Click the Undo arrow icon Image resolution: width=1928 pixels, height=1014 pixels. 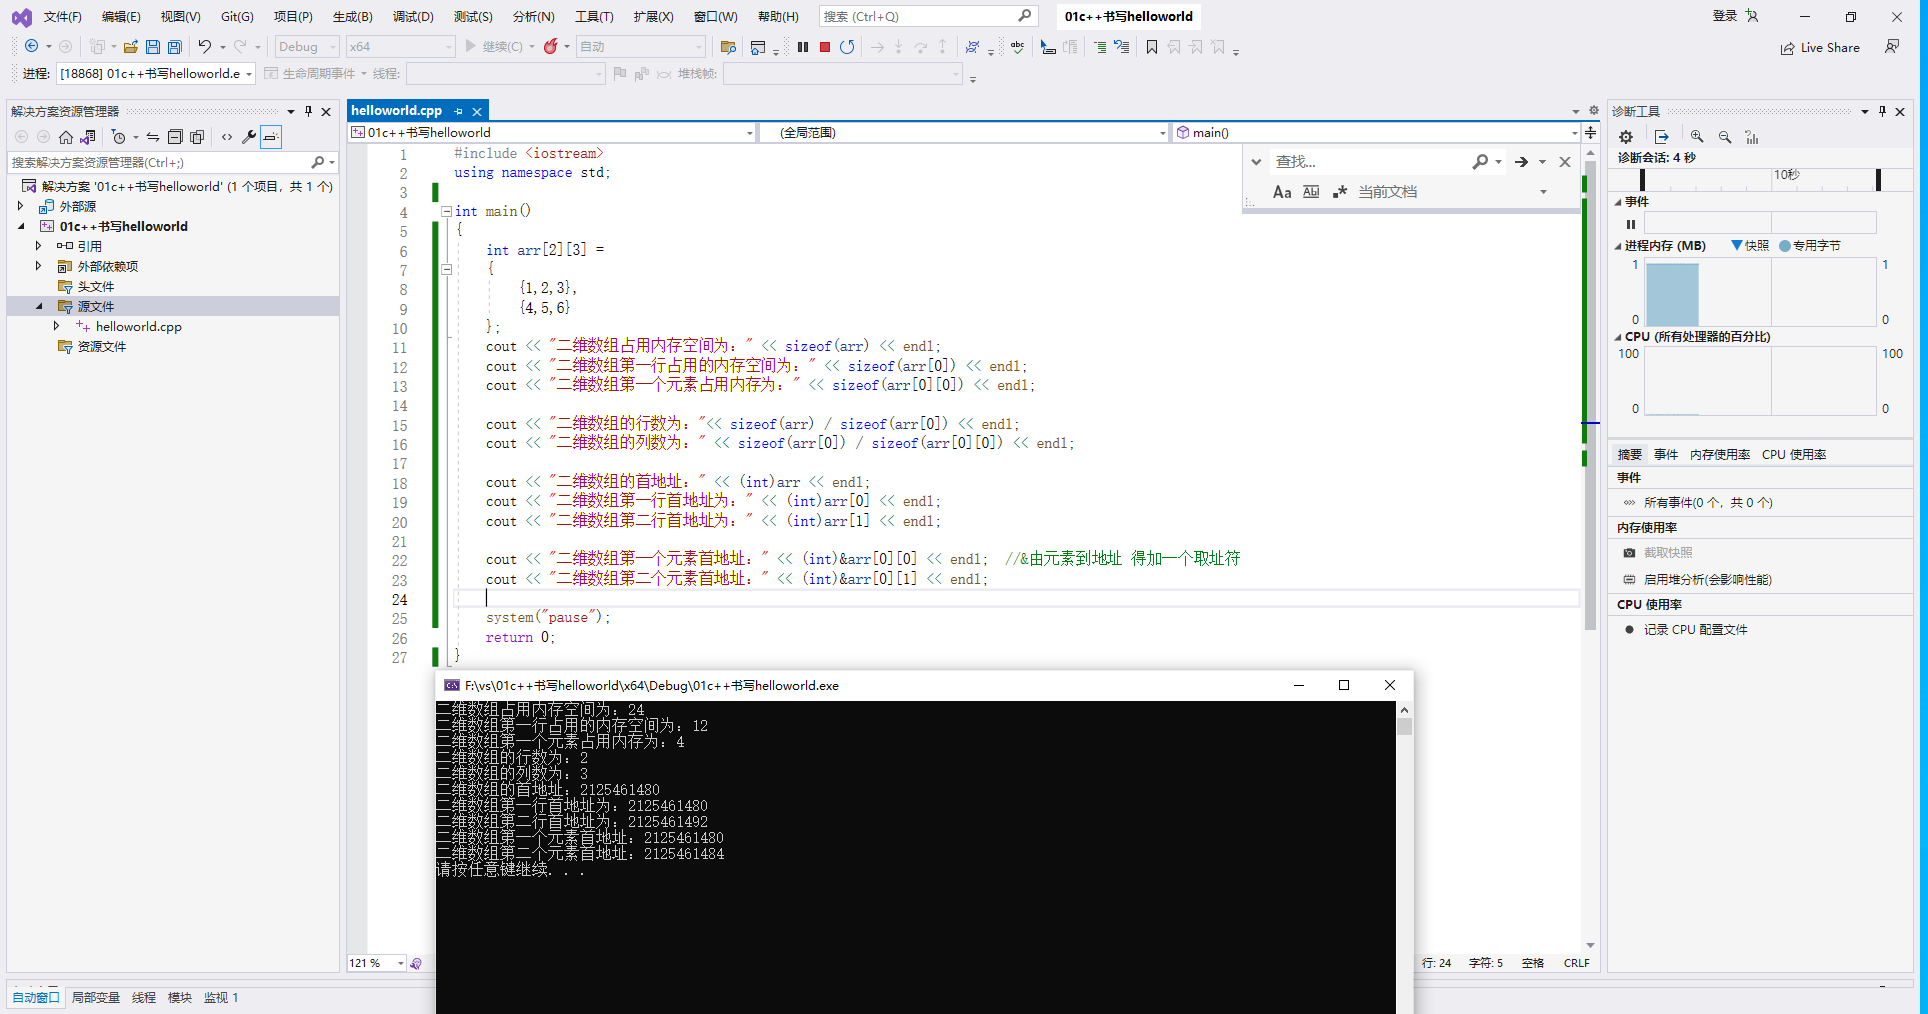coord(205,47)
